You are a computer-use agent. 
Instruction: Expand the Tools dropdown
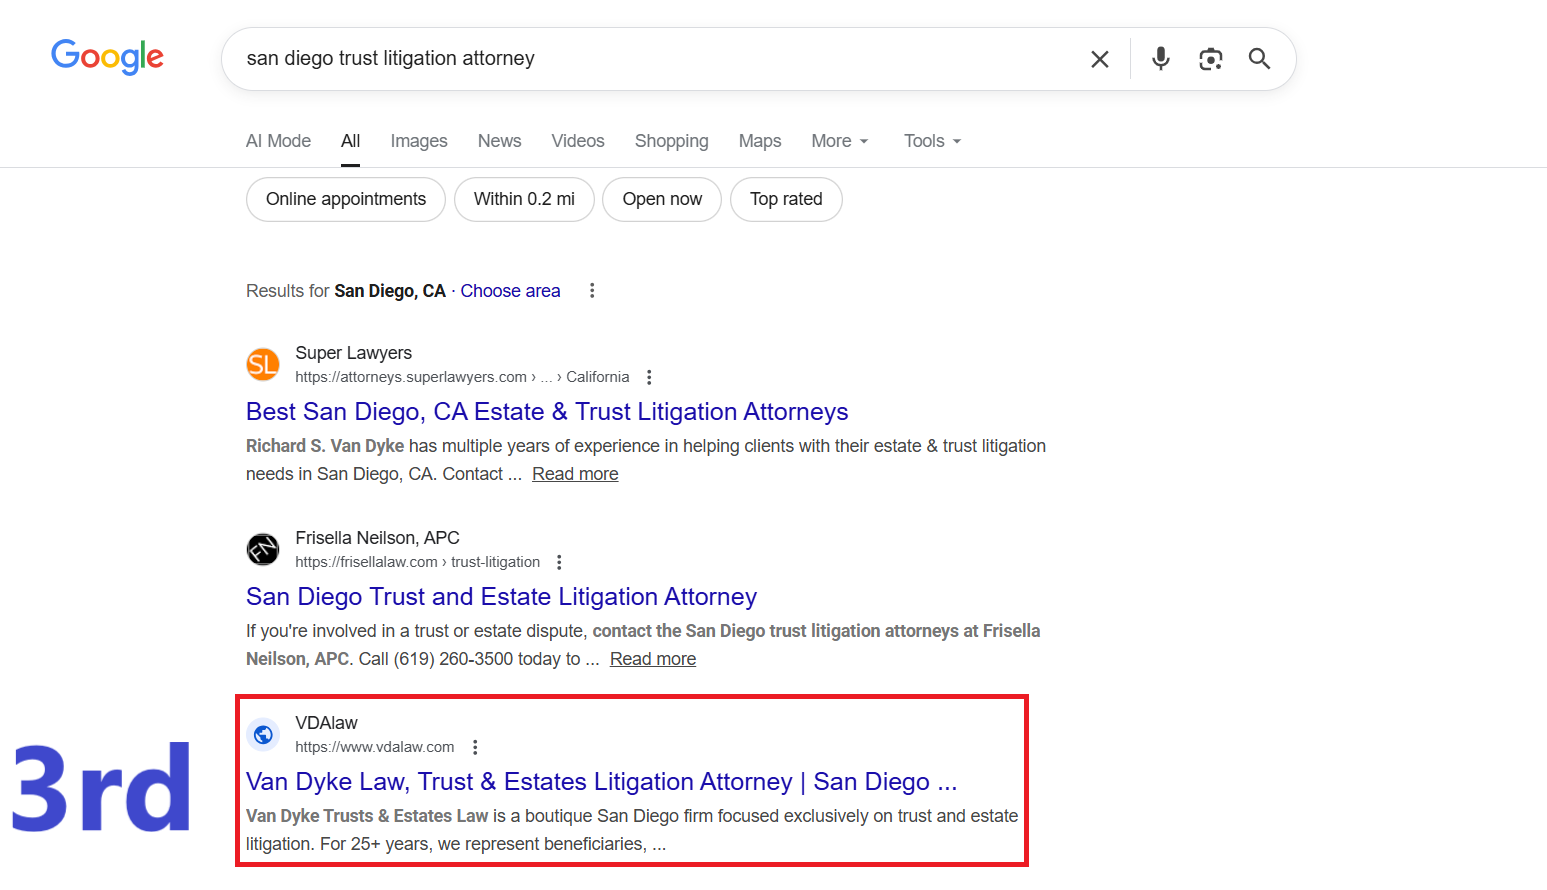[x=932, y=141]
